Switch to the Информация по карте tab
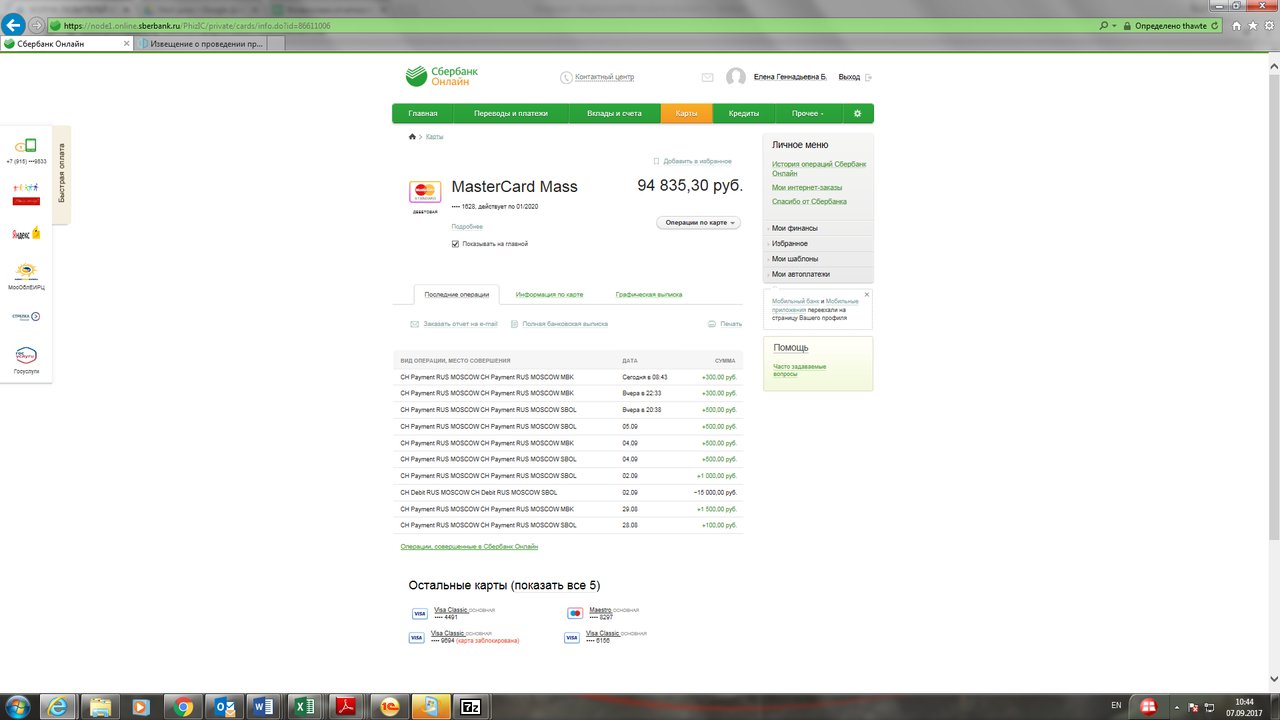The image size is (1280, 720). [549, 295]
